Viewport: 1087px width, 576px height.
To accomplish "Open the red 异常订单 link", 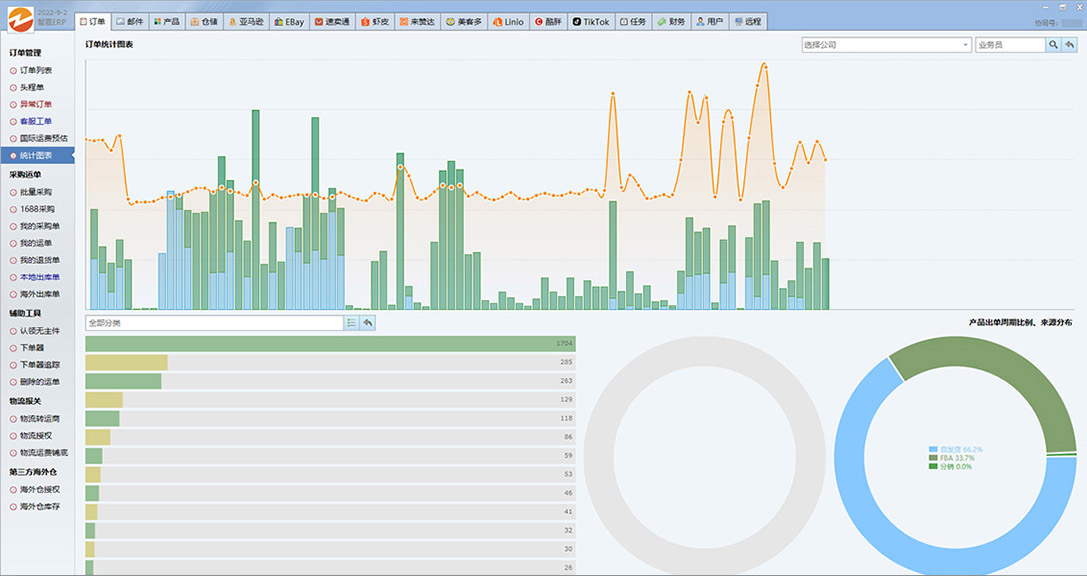I will (x=35, y=104).
